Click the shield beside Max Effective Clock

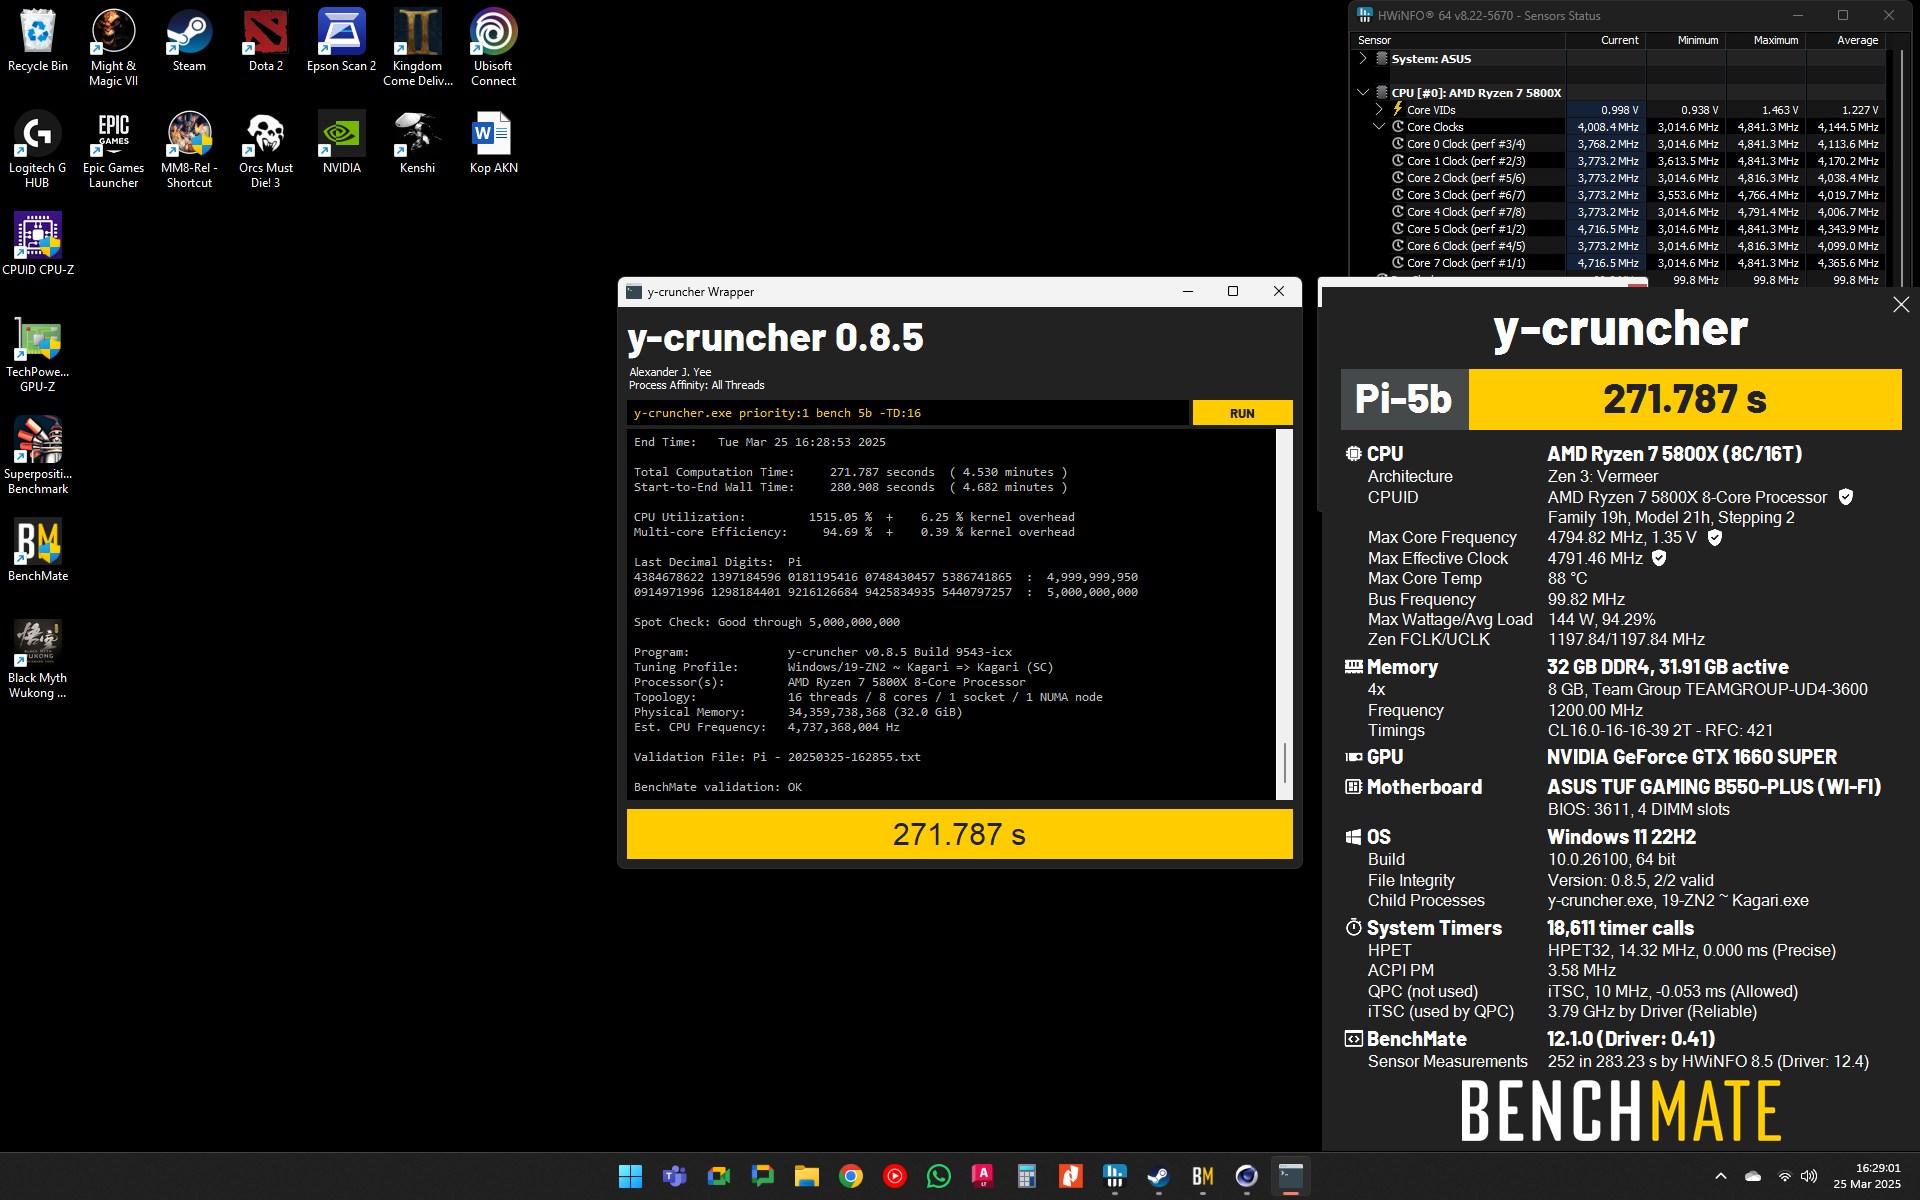[1659, 558]
